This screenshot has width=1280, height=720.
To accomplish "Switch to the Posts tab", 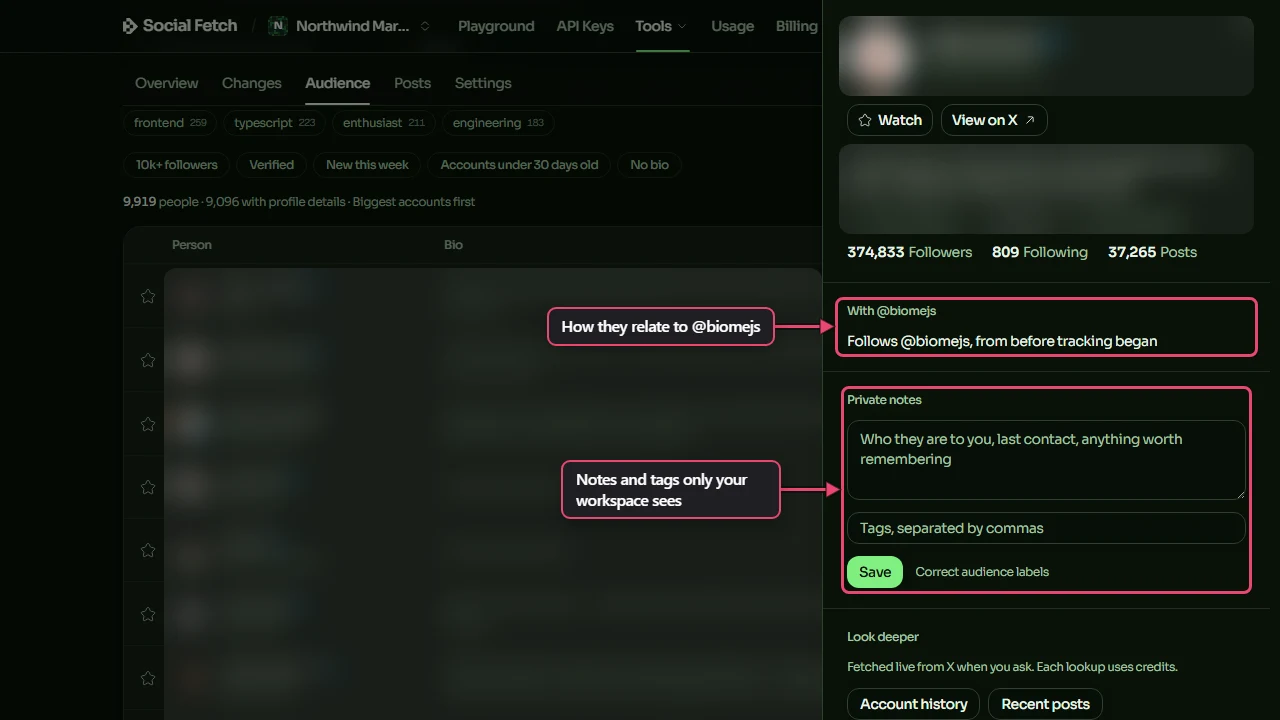I will click(x=412, y=83).
